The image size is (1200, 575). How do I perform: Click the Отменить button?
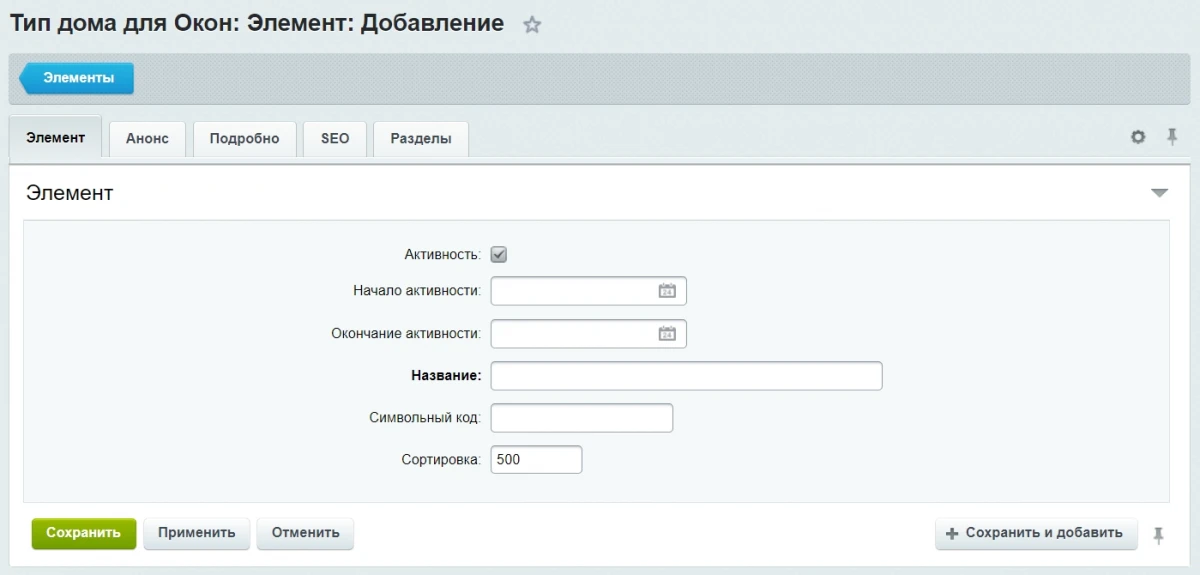click(305, 533)
